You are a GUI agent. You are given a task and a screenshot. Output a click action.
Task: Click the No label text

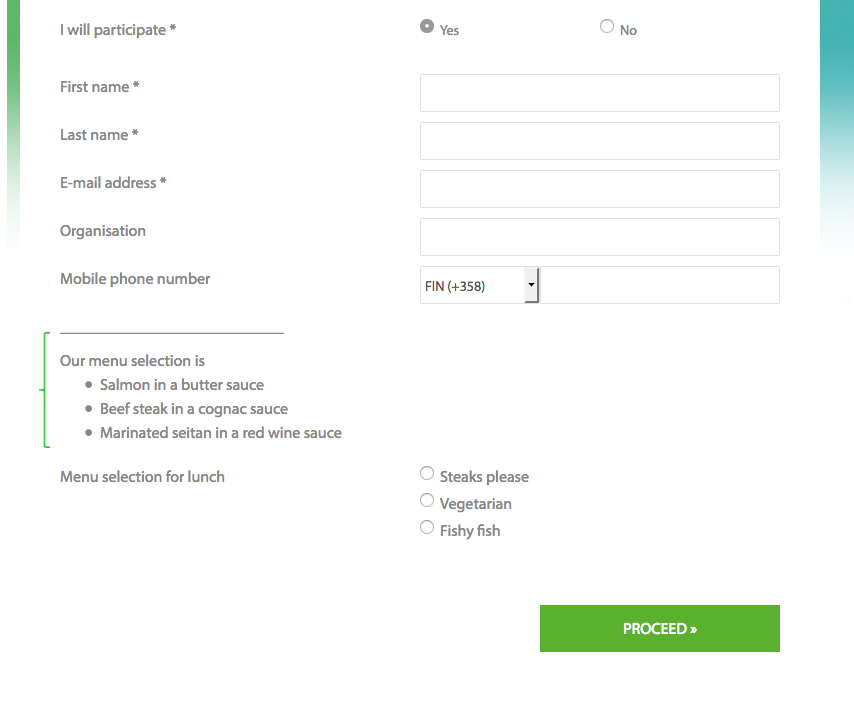[628, 31]
